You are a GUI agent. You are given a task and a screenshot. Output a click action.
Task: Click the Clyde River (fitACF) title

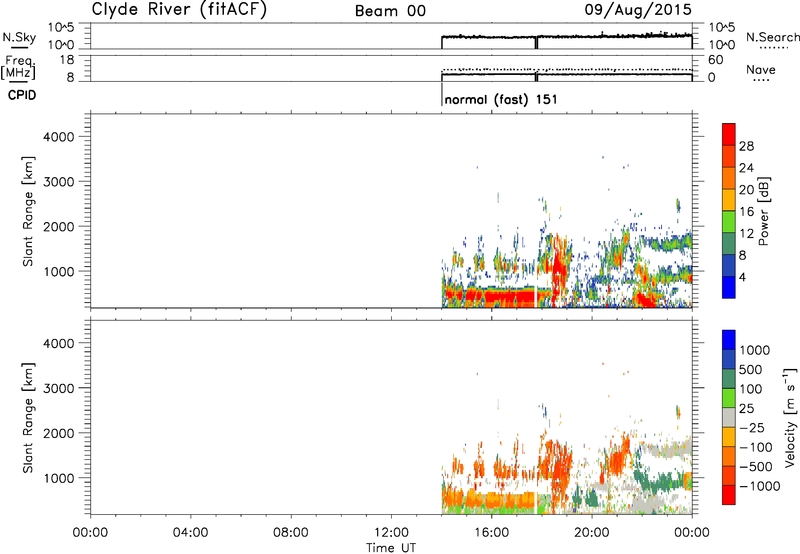point(179,9)
